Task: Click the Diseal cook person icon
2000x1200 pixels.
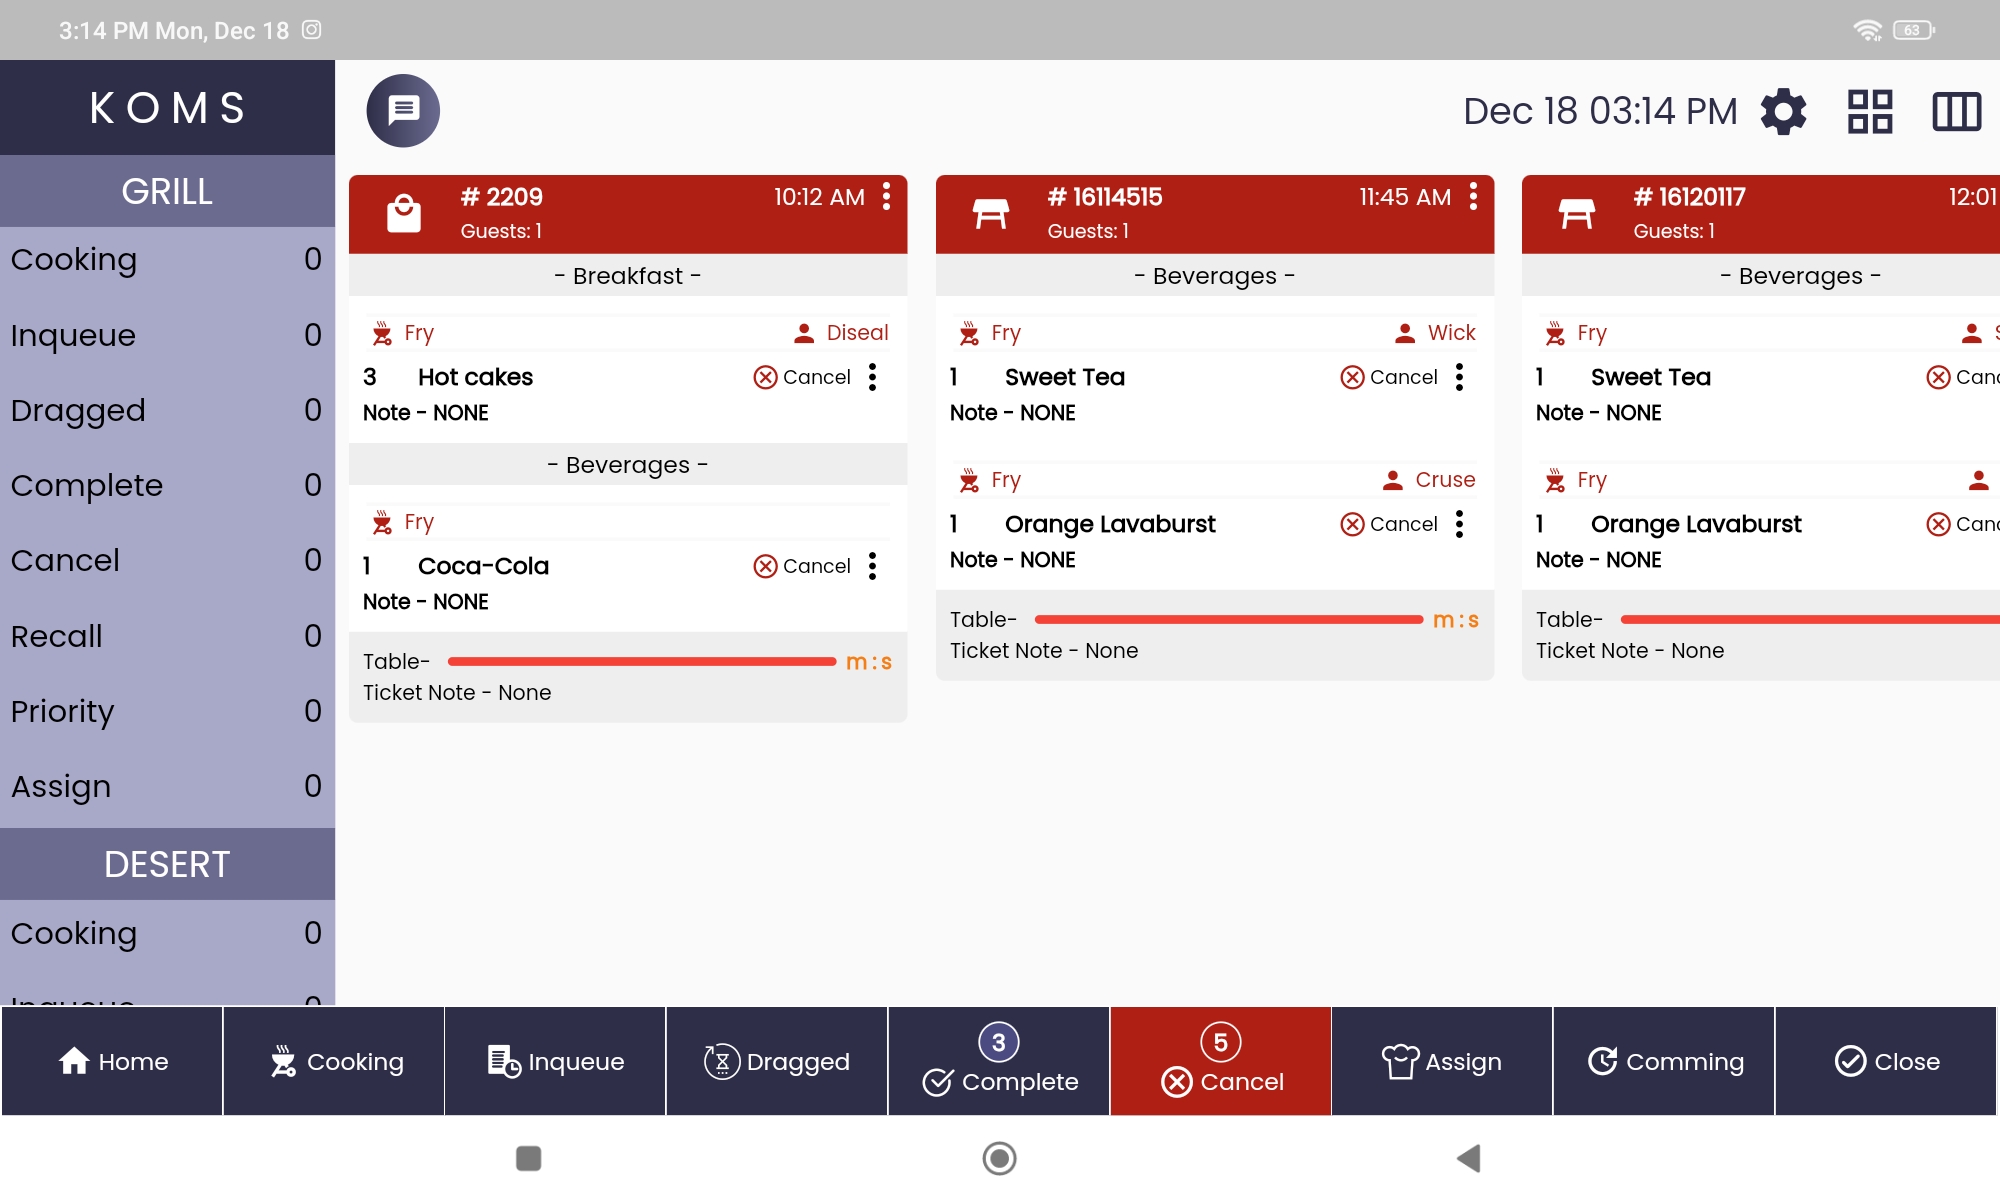Action: pyautogui.click(x=804, y=333)
